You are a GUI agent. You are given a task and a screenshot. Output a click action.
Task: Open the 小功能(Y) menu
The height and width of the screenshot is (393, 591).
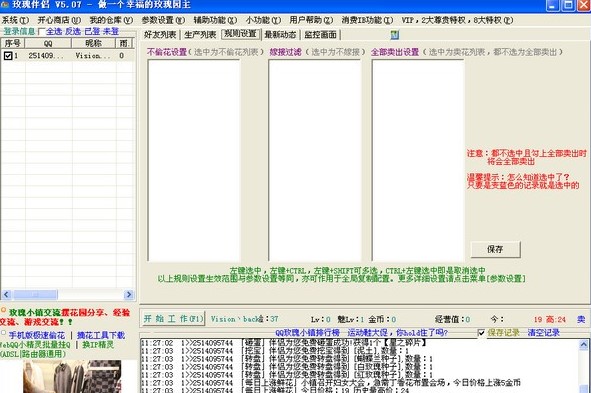(263, 20)
